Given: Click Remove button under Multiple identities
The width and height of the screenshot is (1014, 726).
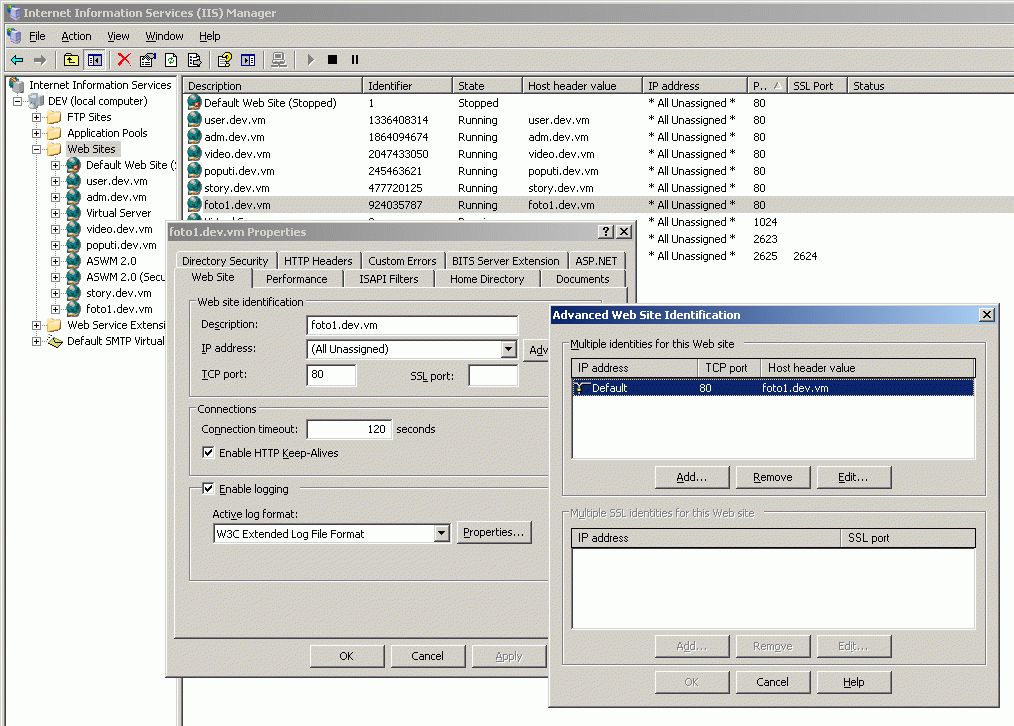Looking at the screenshot, I should 773,477.
